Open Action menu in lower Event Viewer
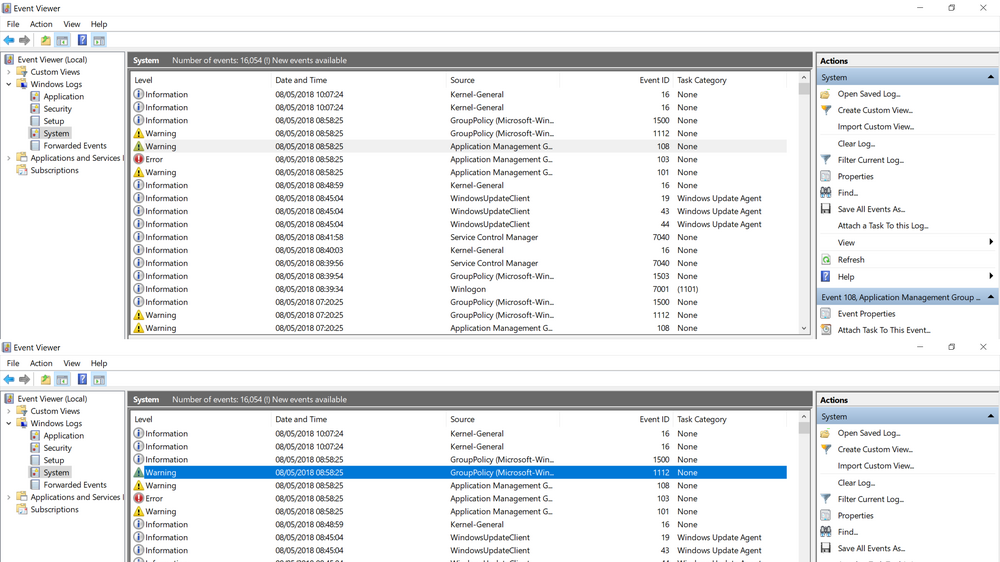Image resolution: width=1000 pixels, height=562 pixels. (41, 364)
